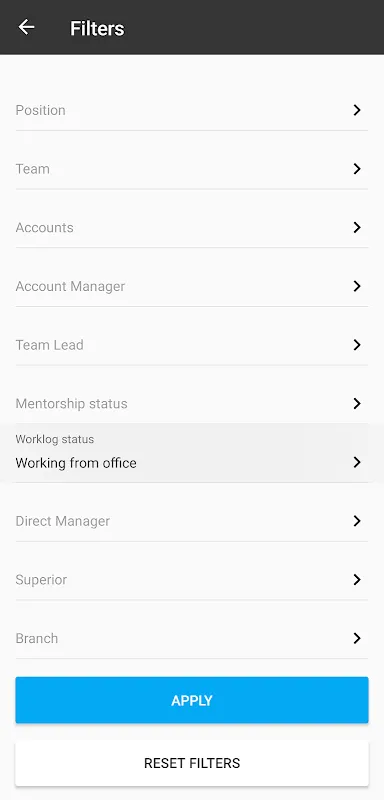Open the Position filter row
The height and width of the screenshot is (800, 384).
point(192,110)
